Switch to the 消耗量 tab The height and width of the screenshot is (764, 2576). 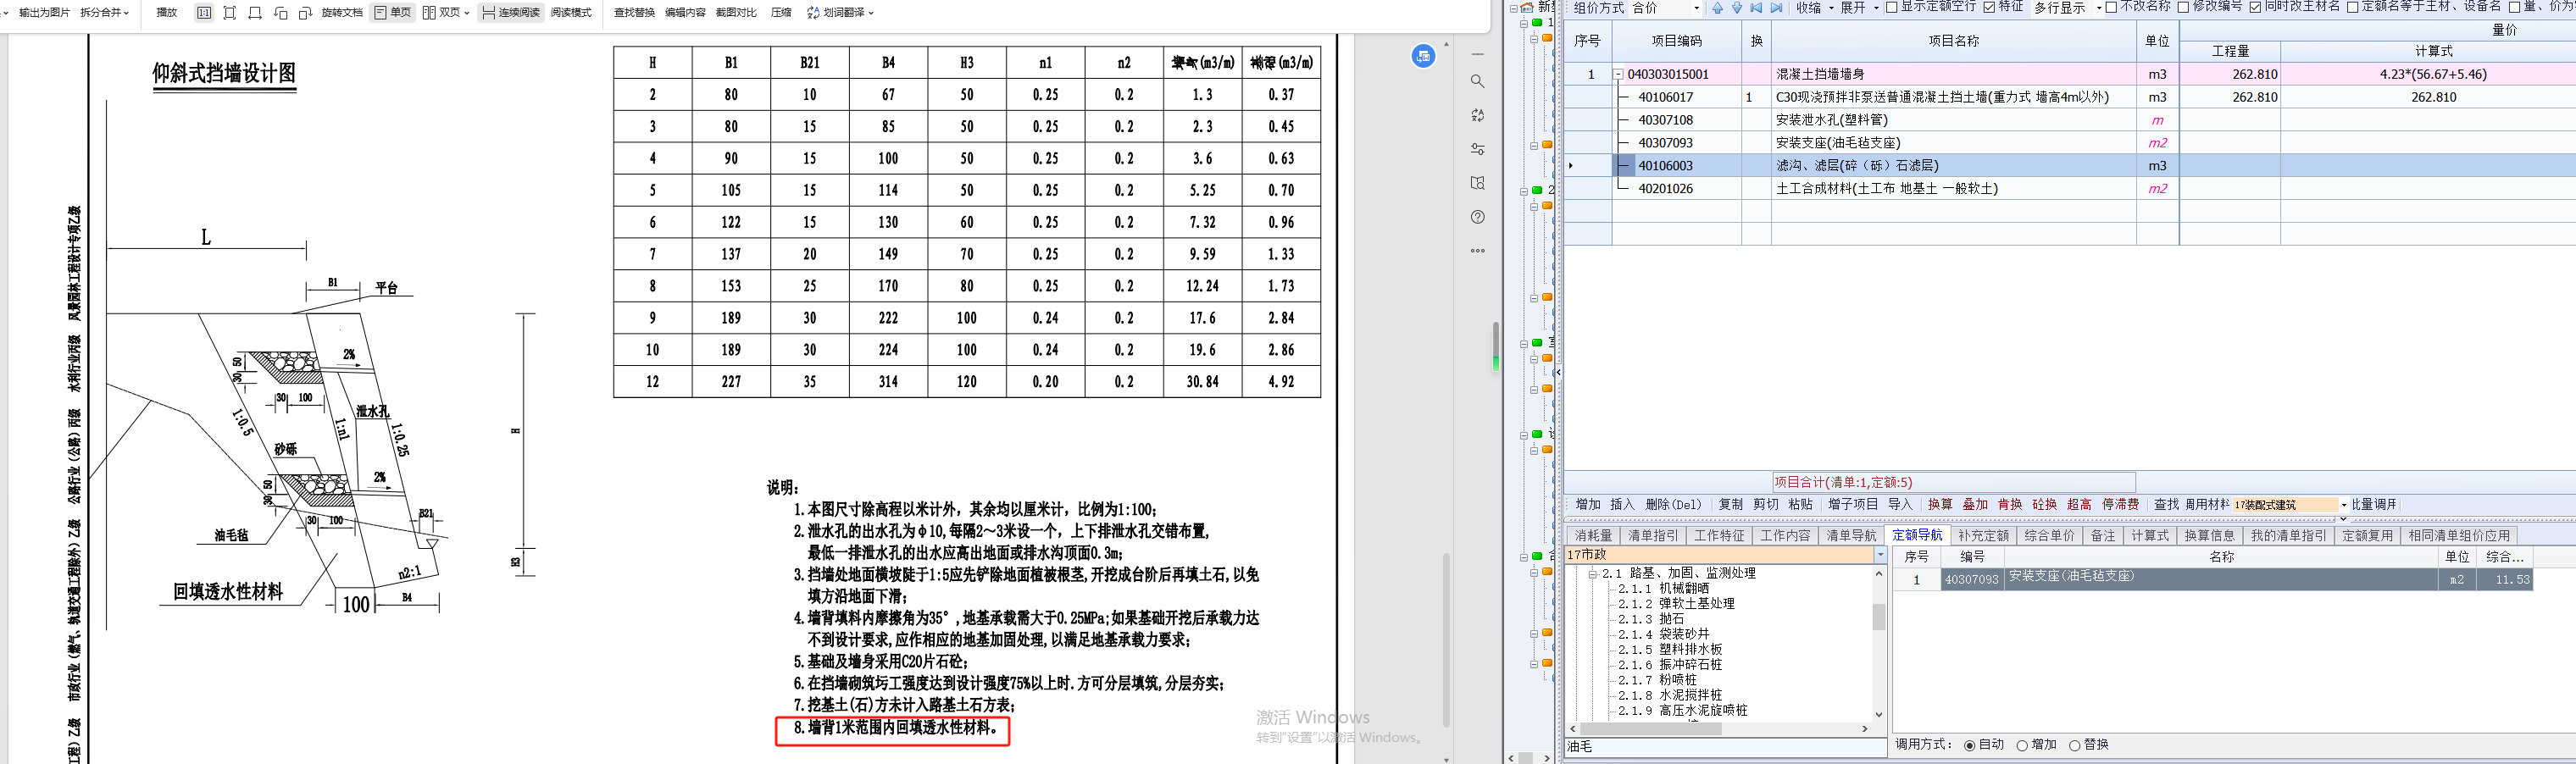(x=1593, y=536)
